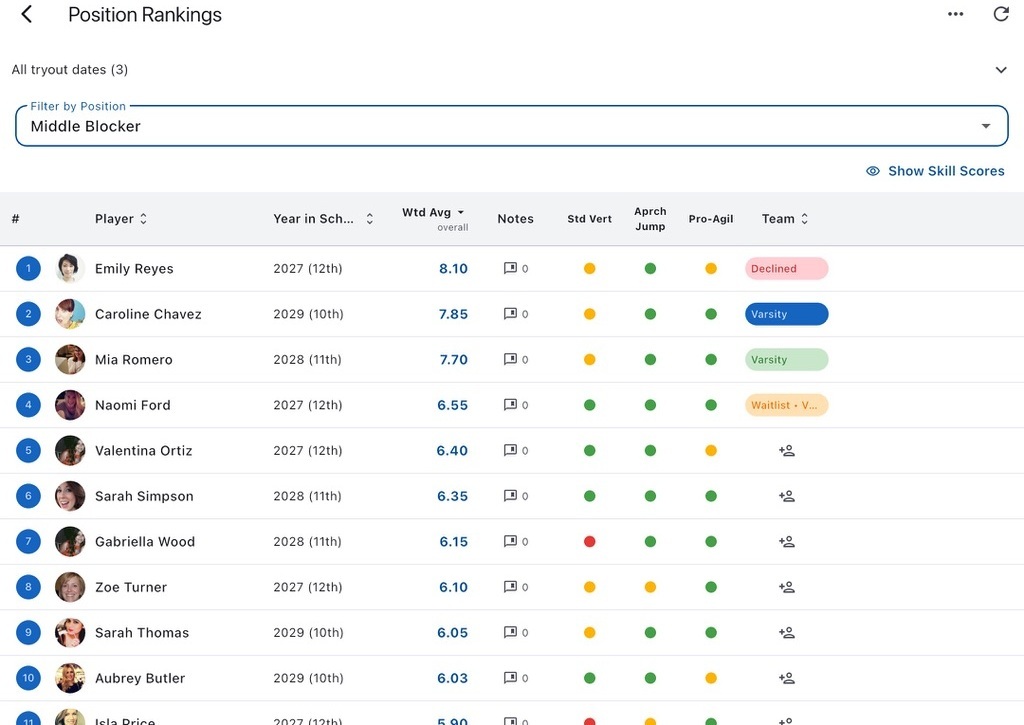Screen dimensions: 1024x725
Task: Open the three-dot more options menu
Action: [x=955, y=14]
